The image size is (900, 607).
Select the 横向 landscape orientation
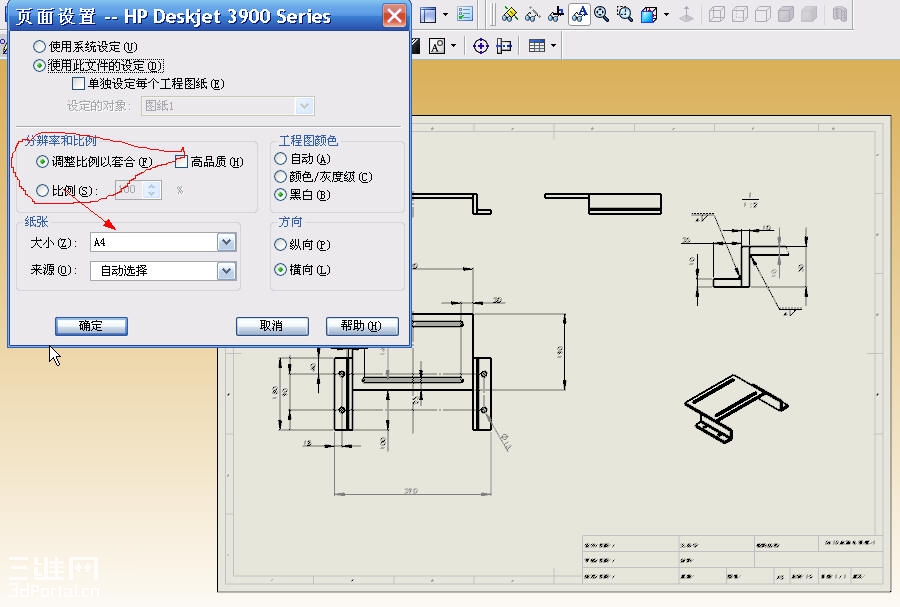[280, 270]
